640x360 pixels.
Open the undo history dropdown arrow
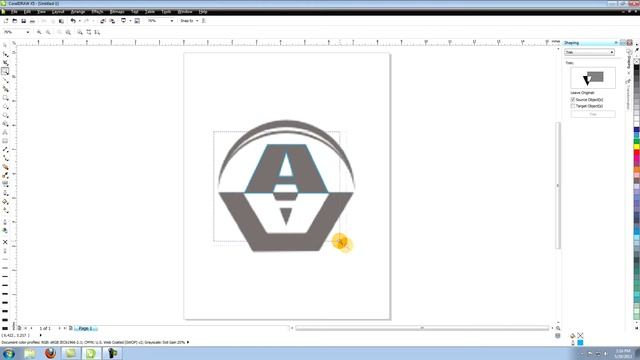click(x=80, y=21)
